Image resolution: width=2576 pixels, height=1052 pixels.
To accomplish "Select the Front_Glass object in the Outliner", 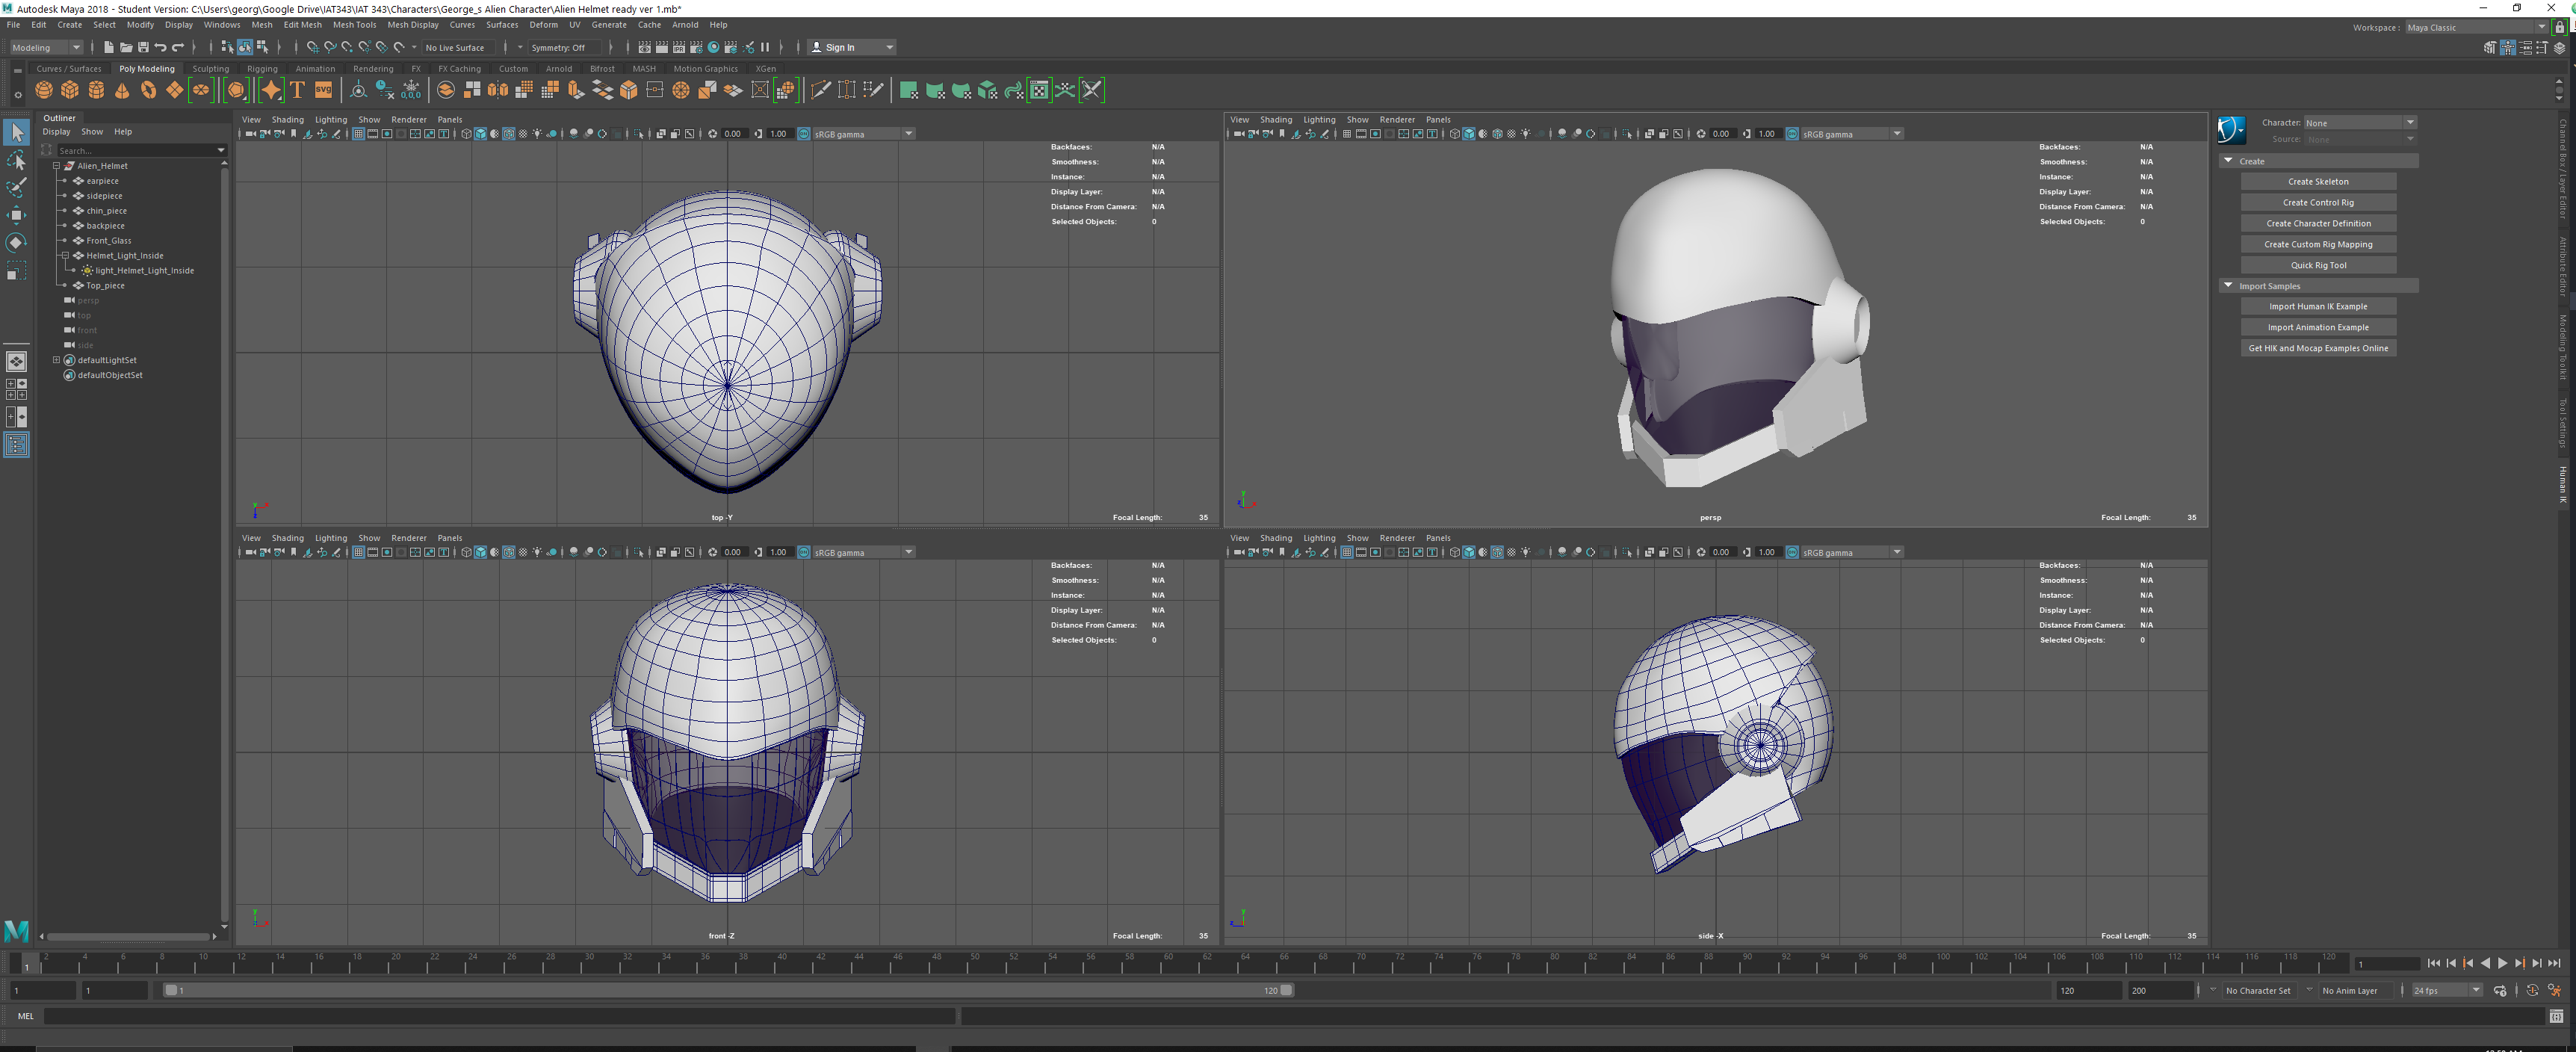I will click(108, 240).
